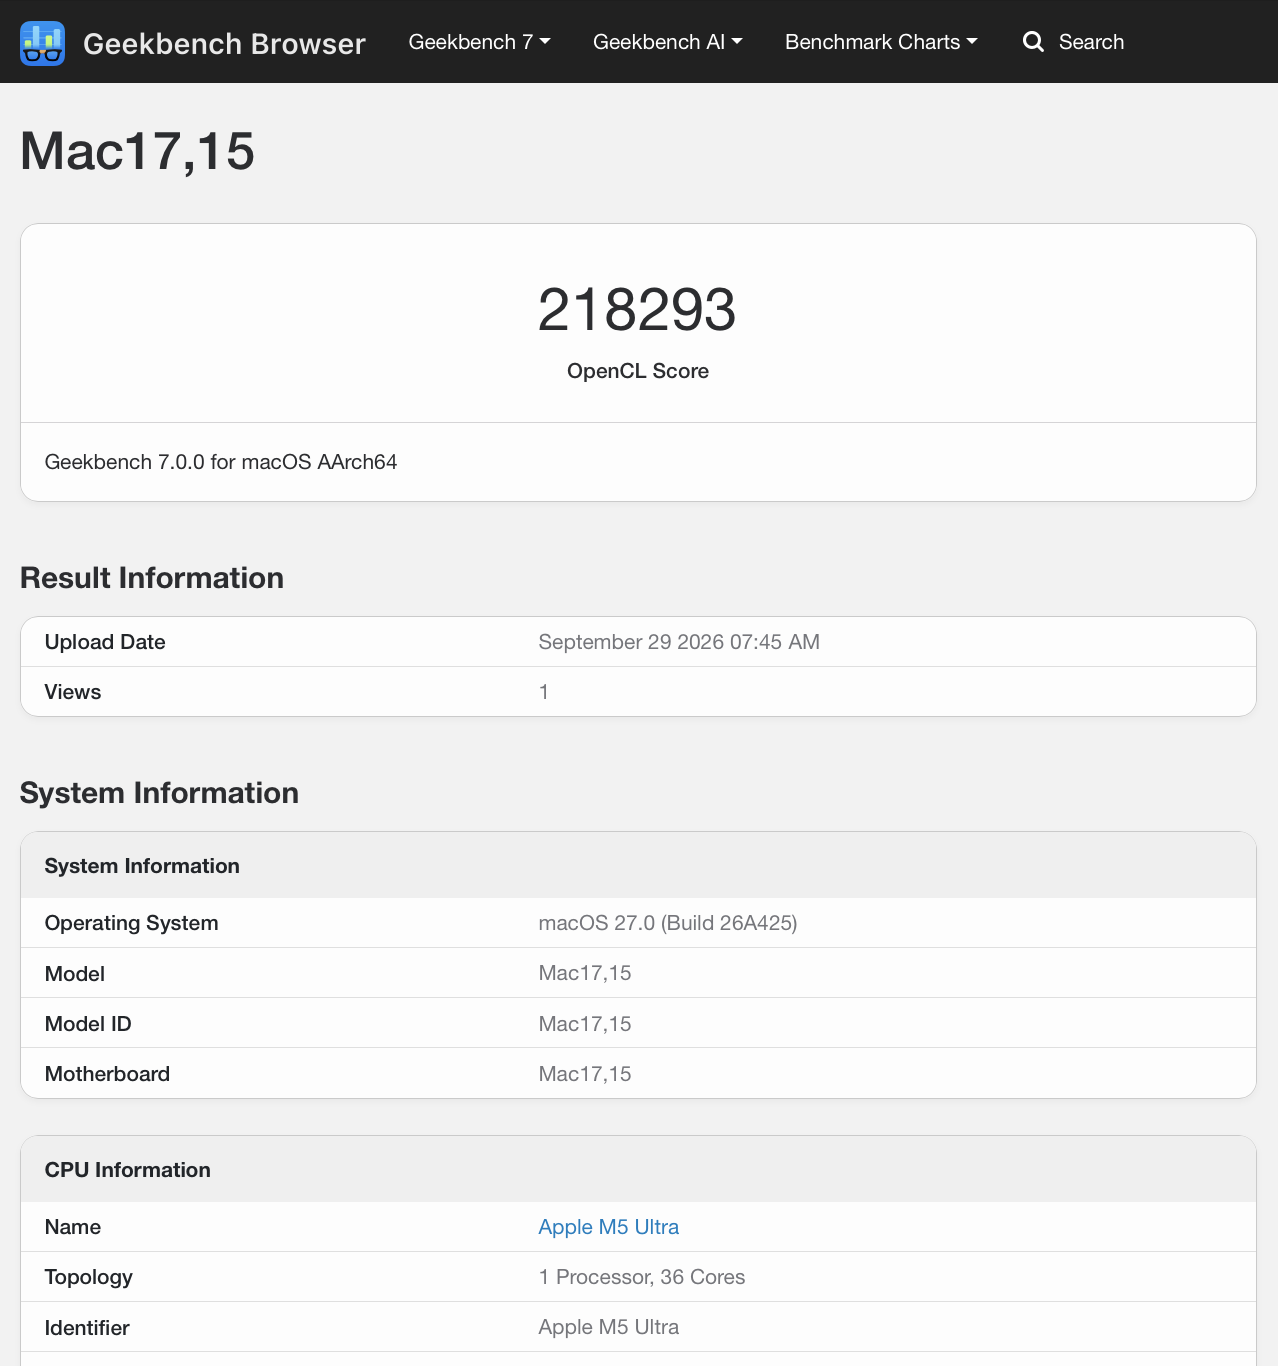Viewport: 1278px width, 1366px height.
Task: Click the Name label in CPU Information
Action: [x=73, y=1227]
